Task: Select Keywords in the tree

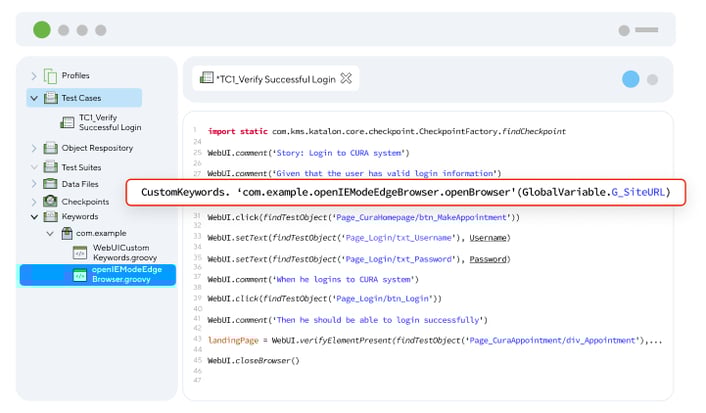Action: 80,217
